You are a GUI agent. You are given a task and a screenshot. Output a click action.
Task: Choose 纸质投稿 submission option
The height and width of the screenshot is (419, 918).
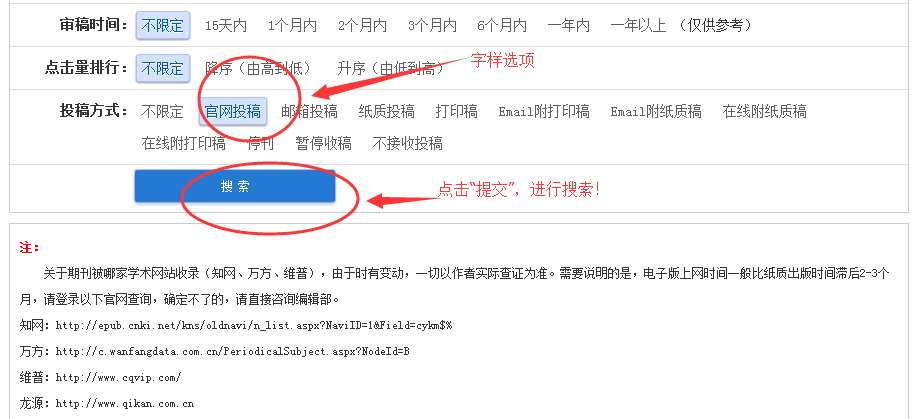(x=386, y=111)
